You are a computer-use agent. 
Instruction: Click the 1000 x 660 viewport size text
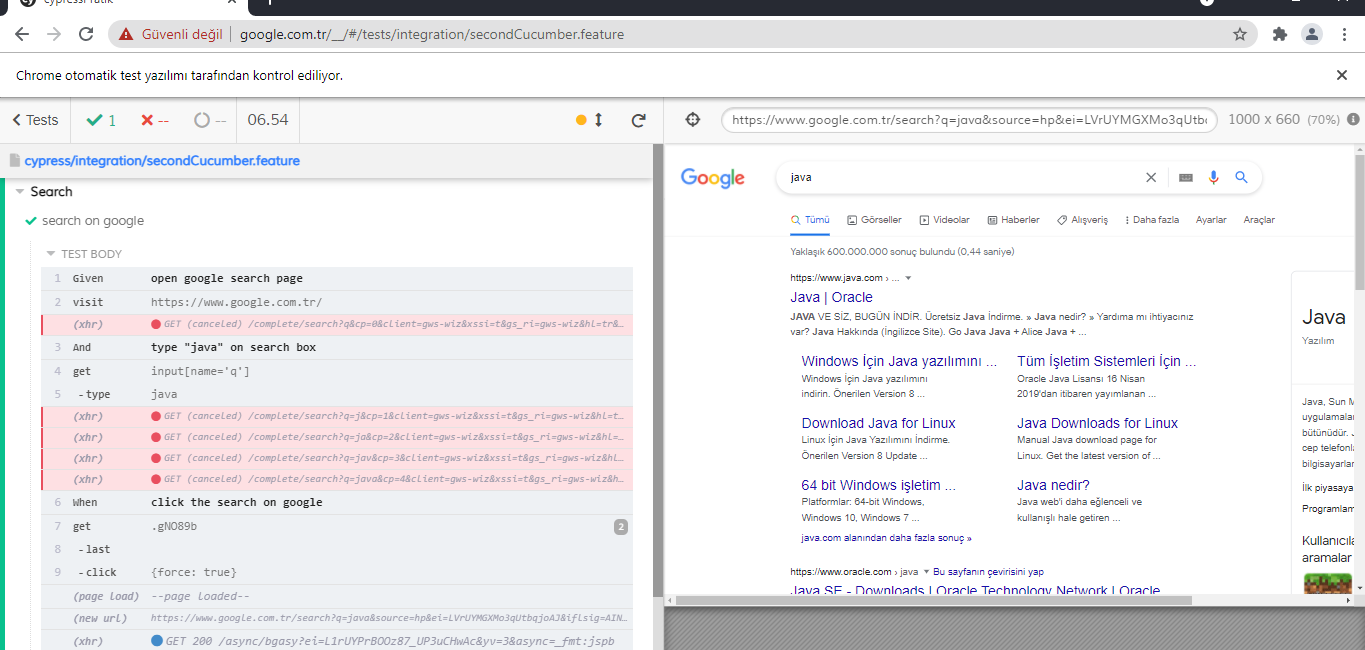(x=1263, y=120)
